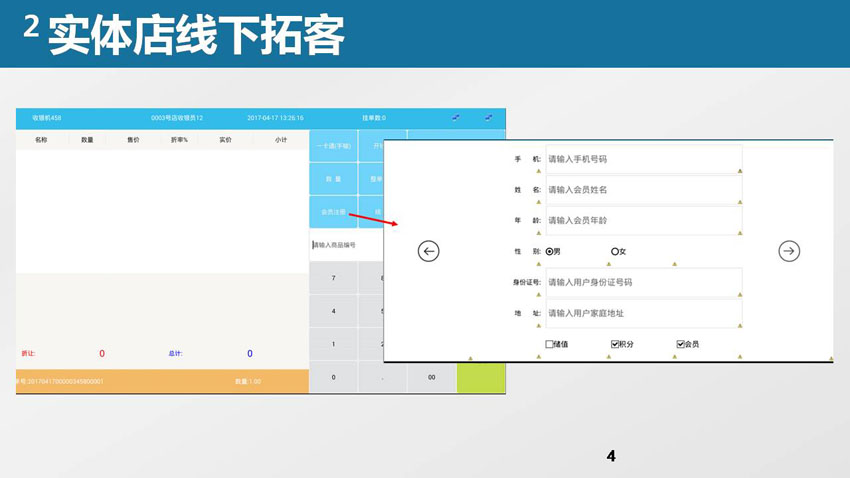This screenshot has height=478, width=850.
Task: Click the 年龄 age input field
Action: tap(643, 220)
